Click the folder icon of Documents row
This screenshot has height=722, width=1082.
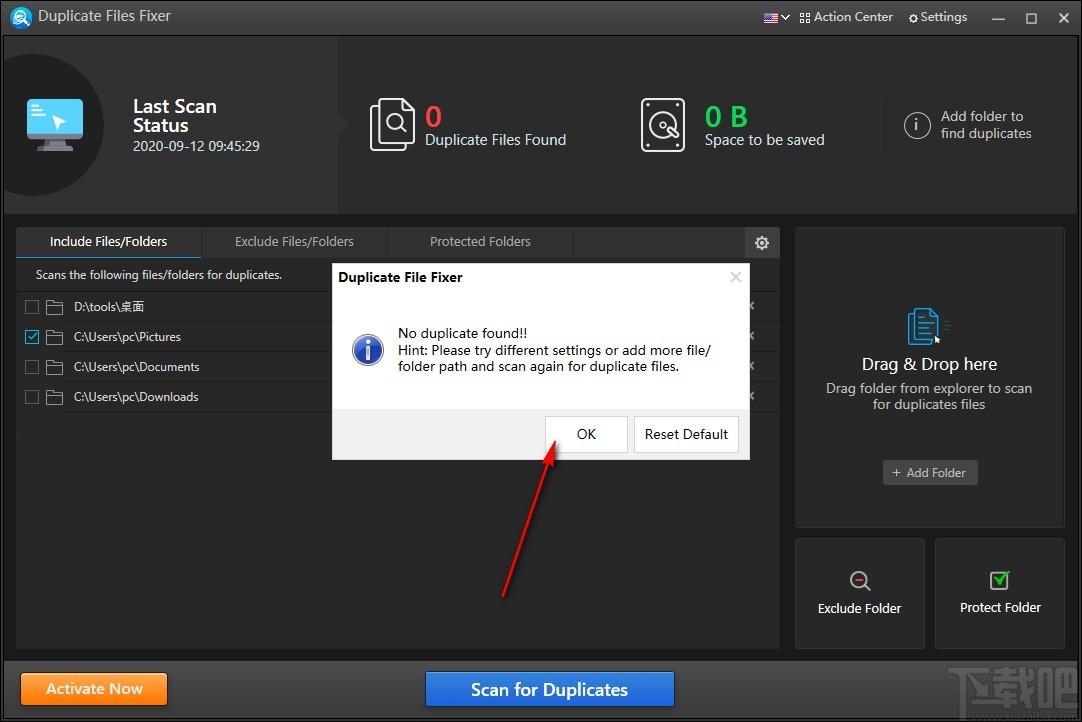coord(55,367)
